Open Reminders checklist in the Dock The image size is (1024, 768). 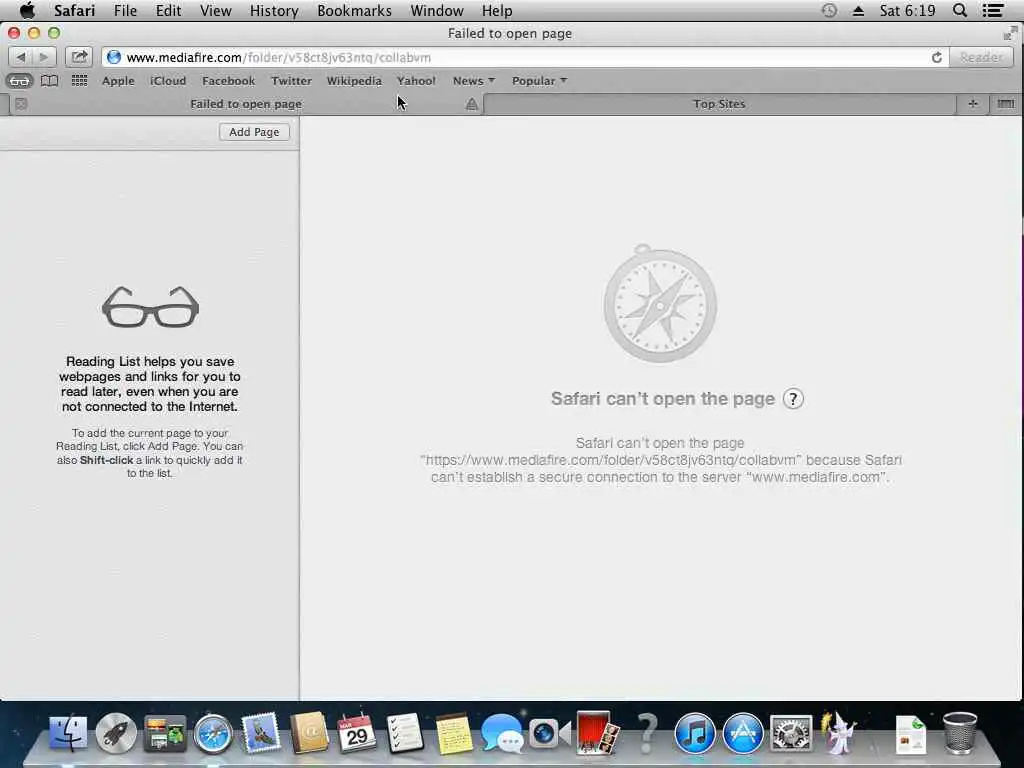[x=405, y=733]
